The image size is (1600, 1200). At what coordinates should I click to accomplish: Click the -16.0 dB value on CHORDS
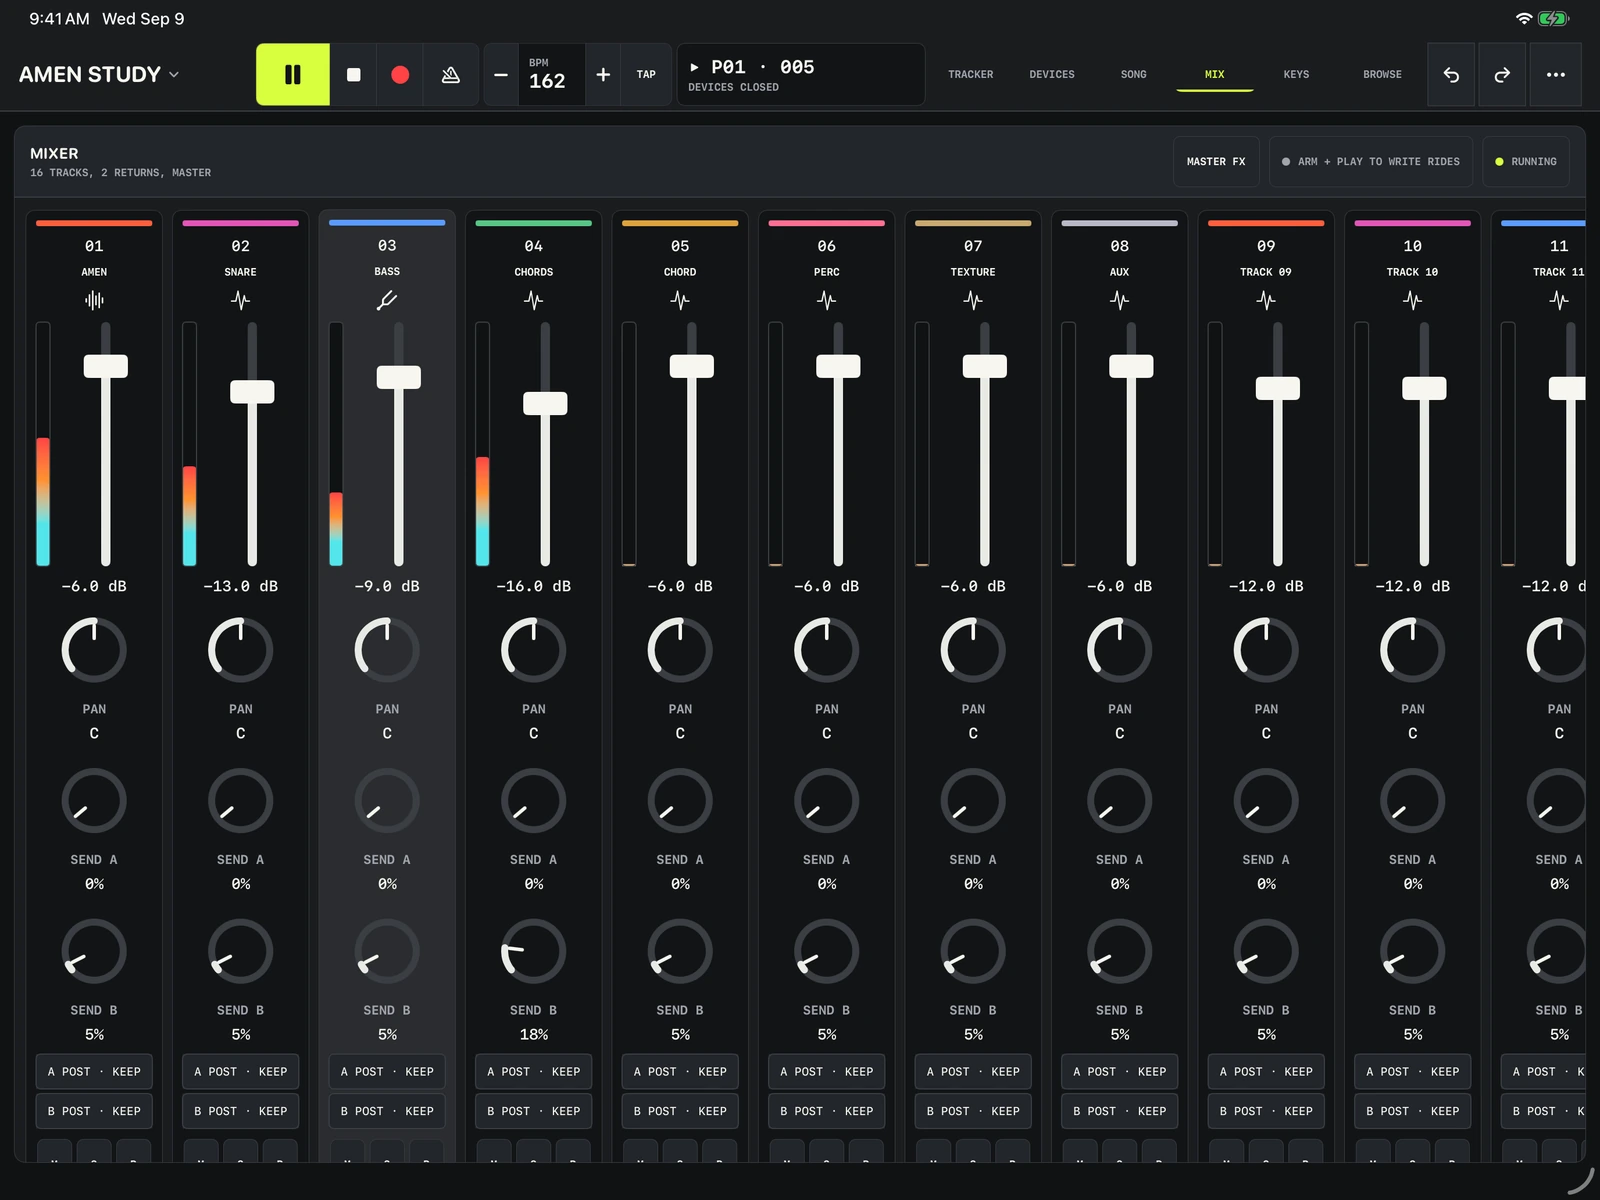point(534,586)
